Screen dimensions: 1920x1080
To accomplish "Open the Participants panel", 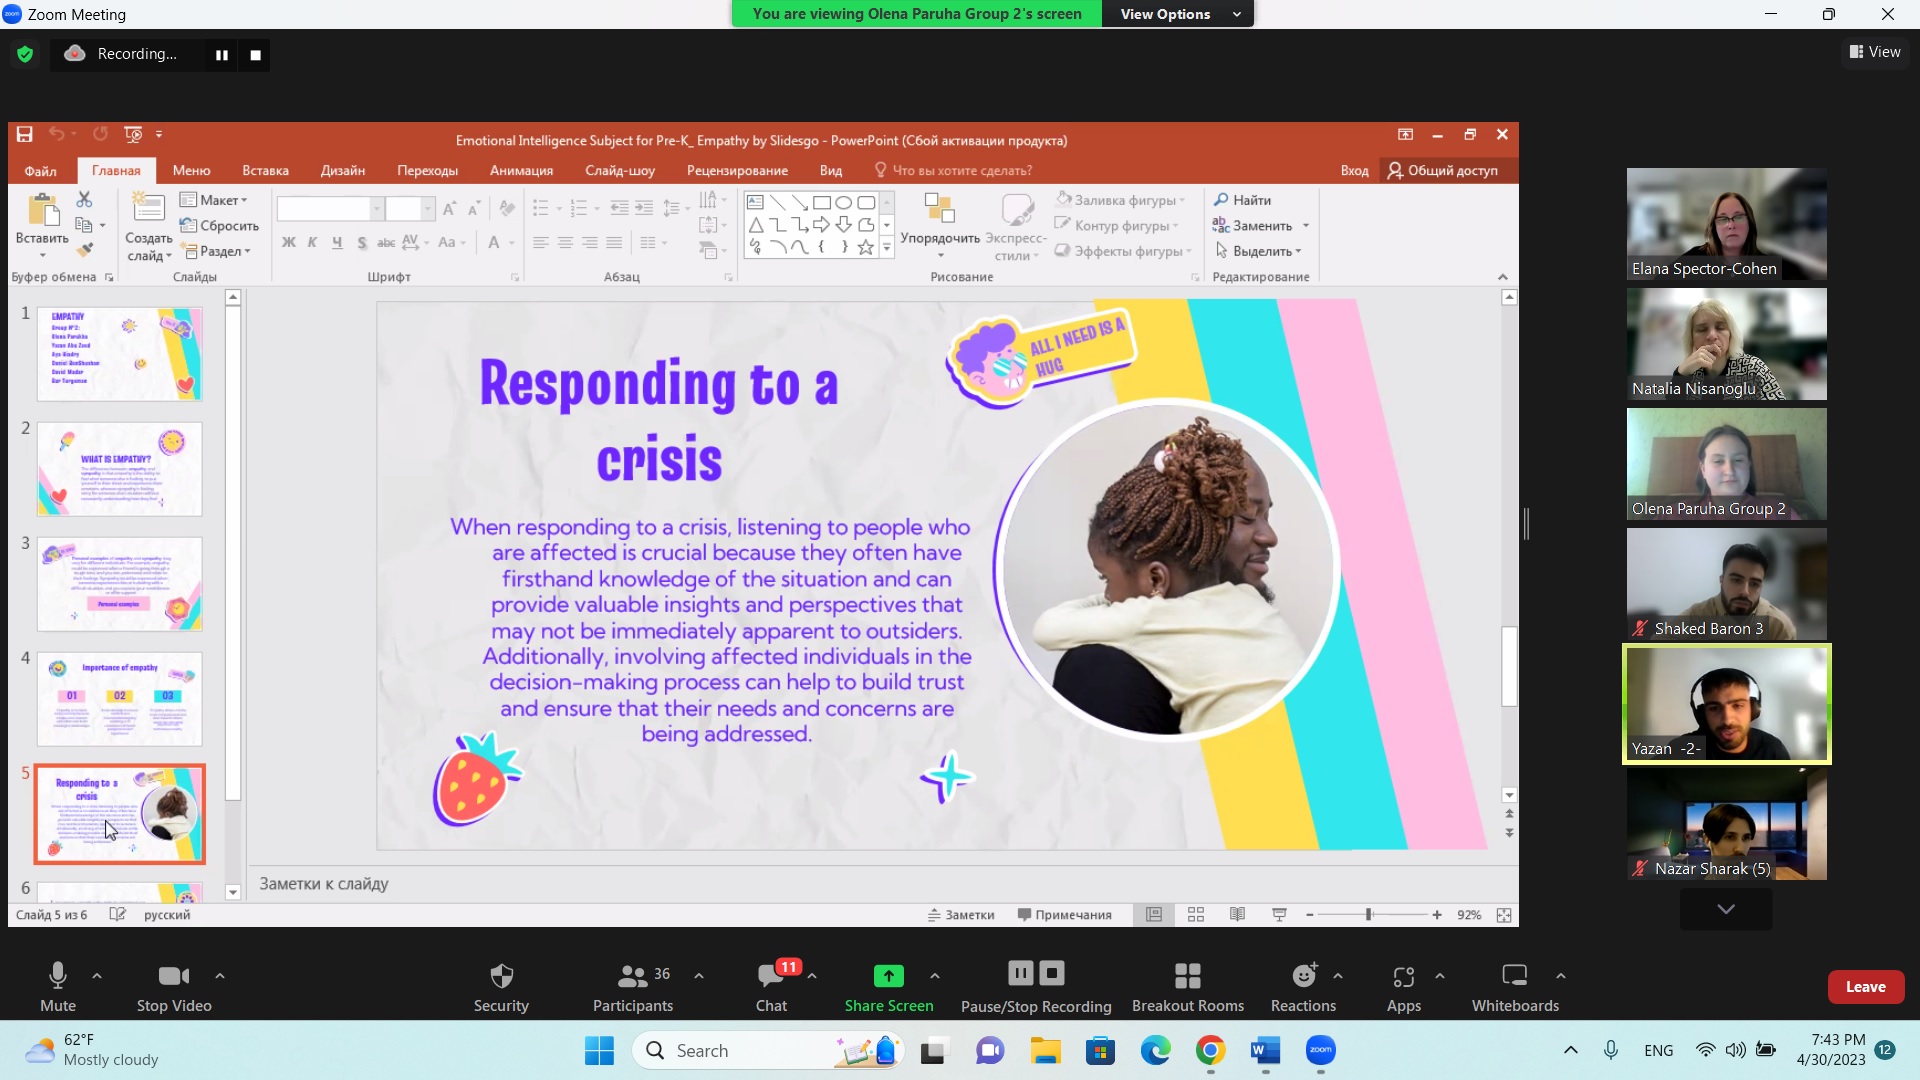I will coord(633,986).
